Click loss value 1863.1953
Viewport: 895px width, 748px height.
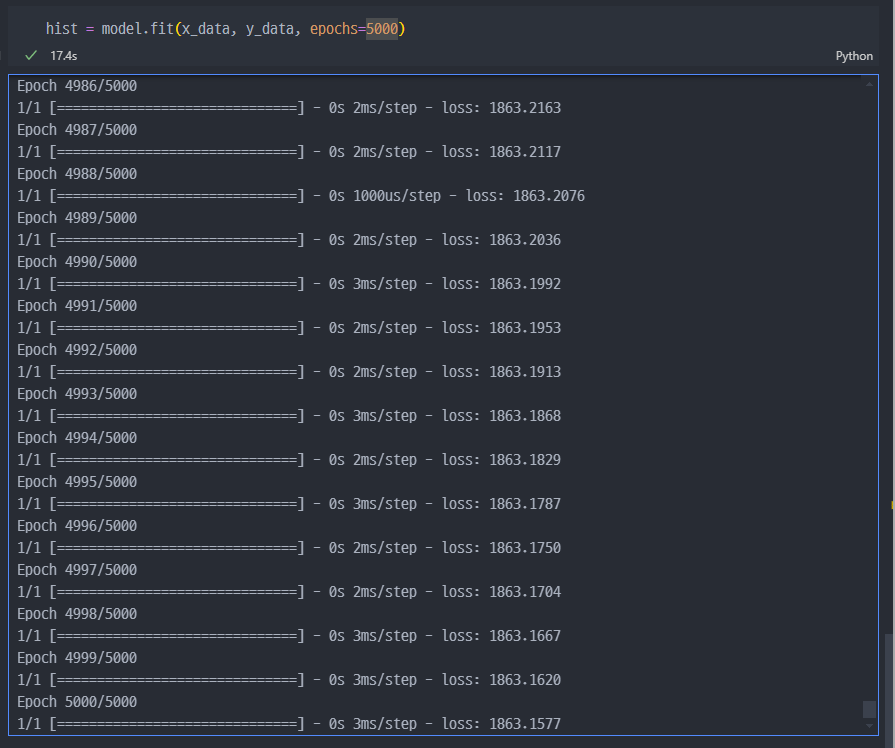[525, 328]
